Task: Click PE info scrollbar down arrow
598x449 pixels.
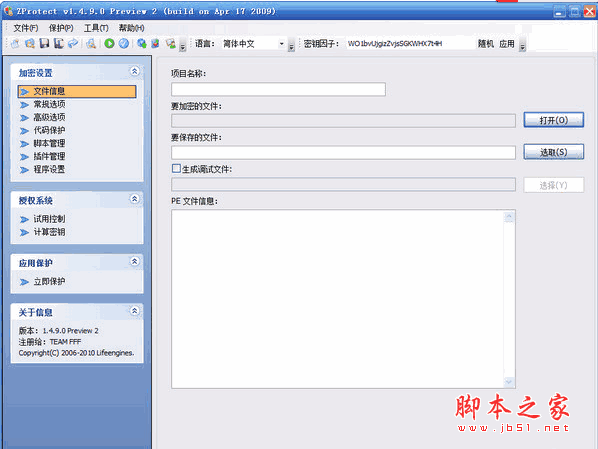Action: [x=509, y=381]
